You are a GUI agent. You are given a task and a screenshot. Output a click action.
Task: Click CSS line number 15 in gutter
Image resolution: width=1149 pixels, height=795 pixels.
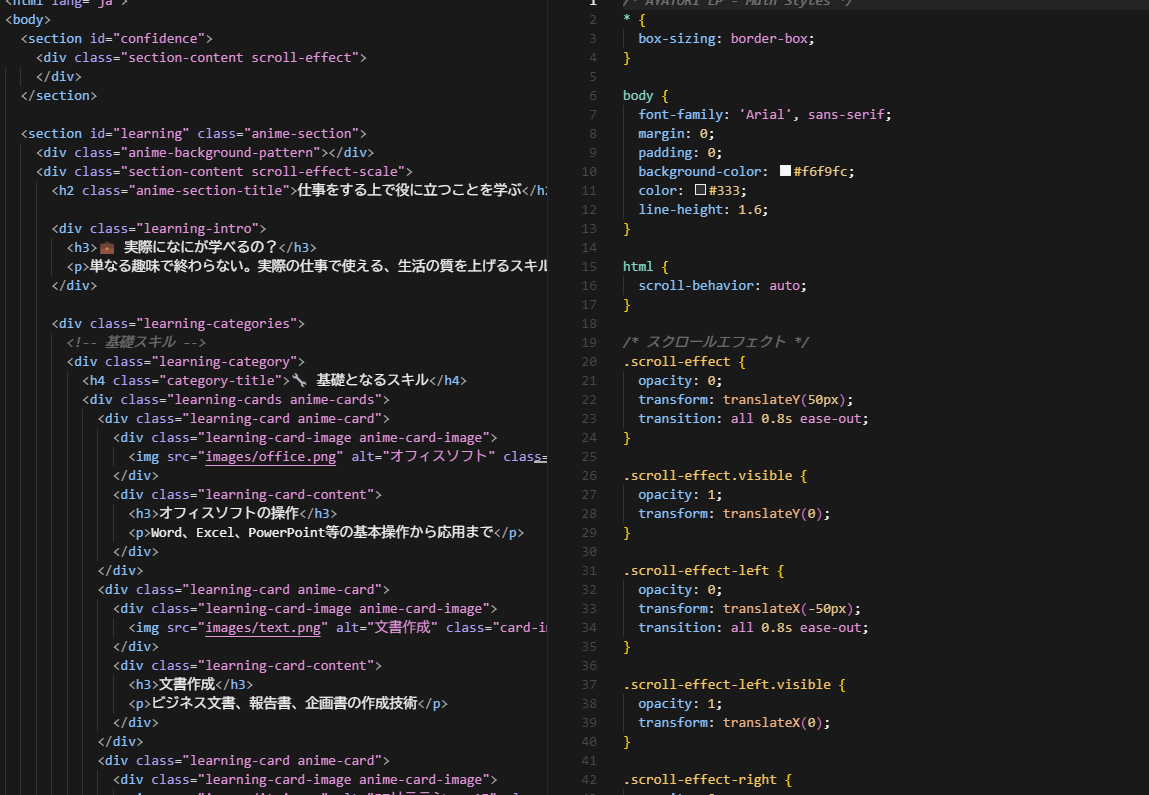(x=589, y=267)
